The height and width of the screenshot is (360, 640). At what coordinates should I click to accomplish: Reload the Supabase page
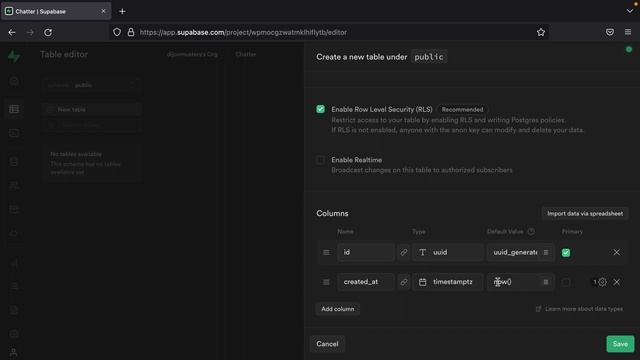[x=48, y=32]
